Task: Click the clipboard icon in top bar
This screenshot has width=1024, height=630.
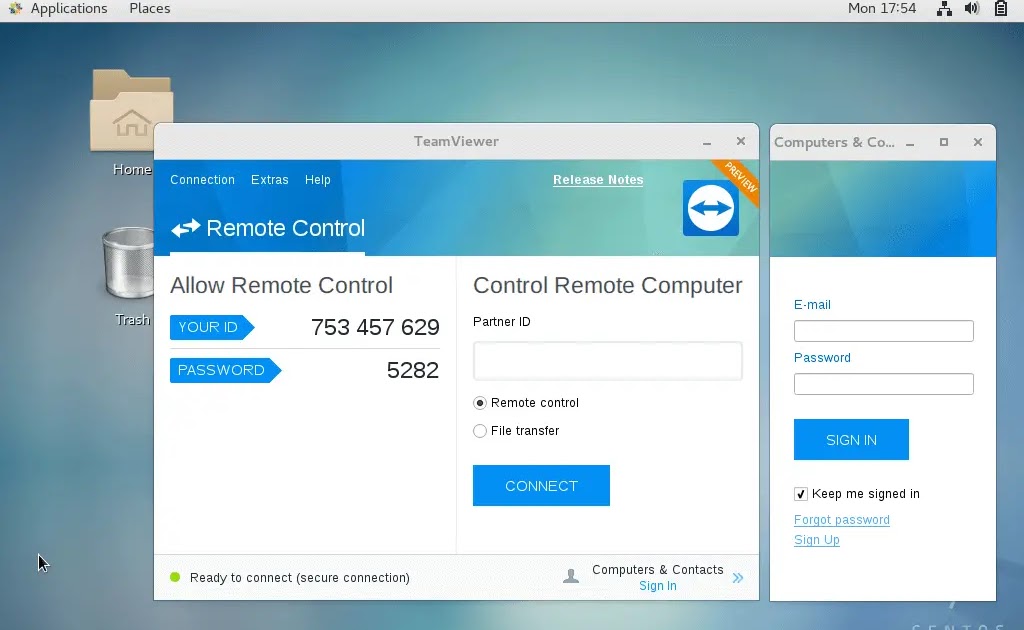Action: (x=1000, y=8)
